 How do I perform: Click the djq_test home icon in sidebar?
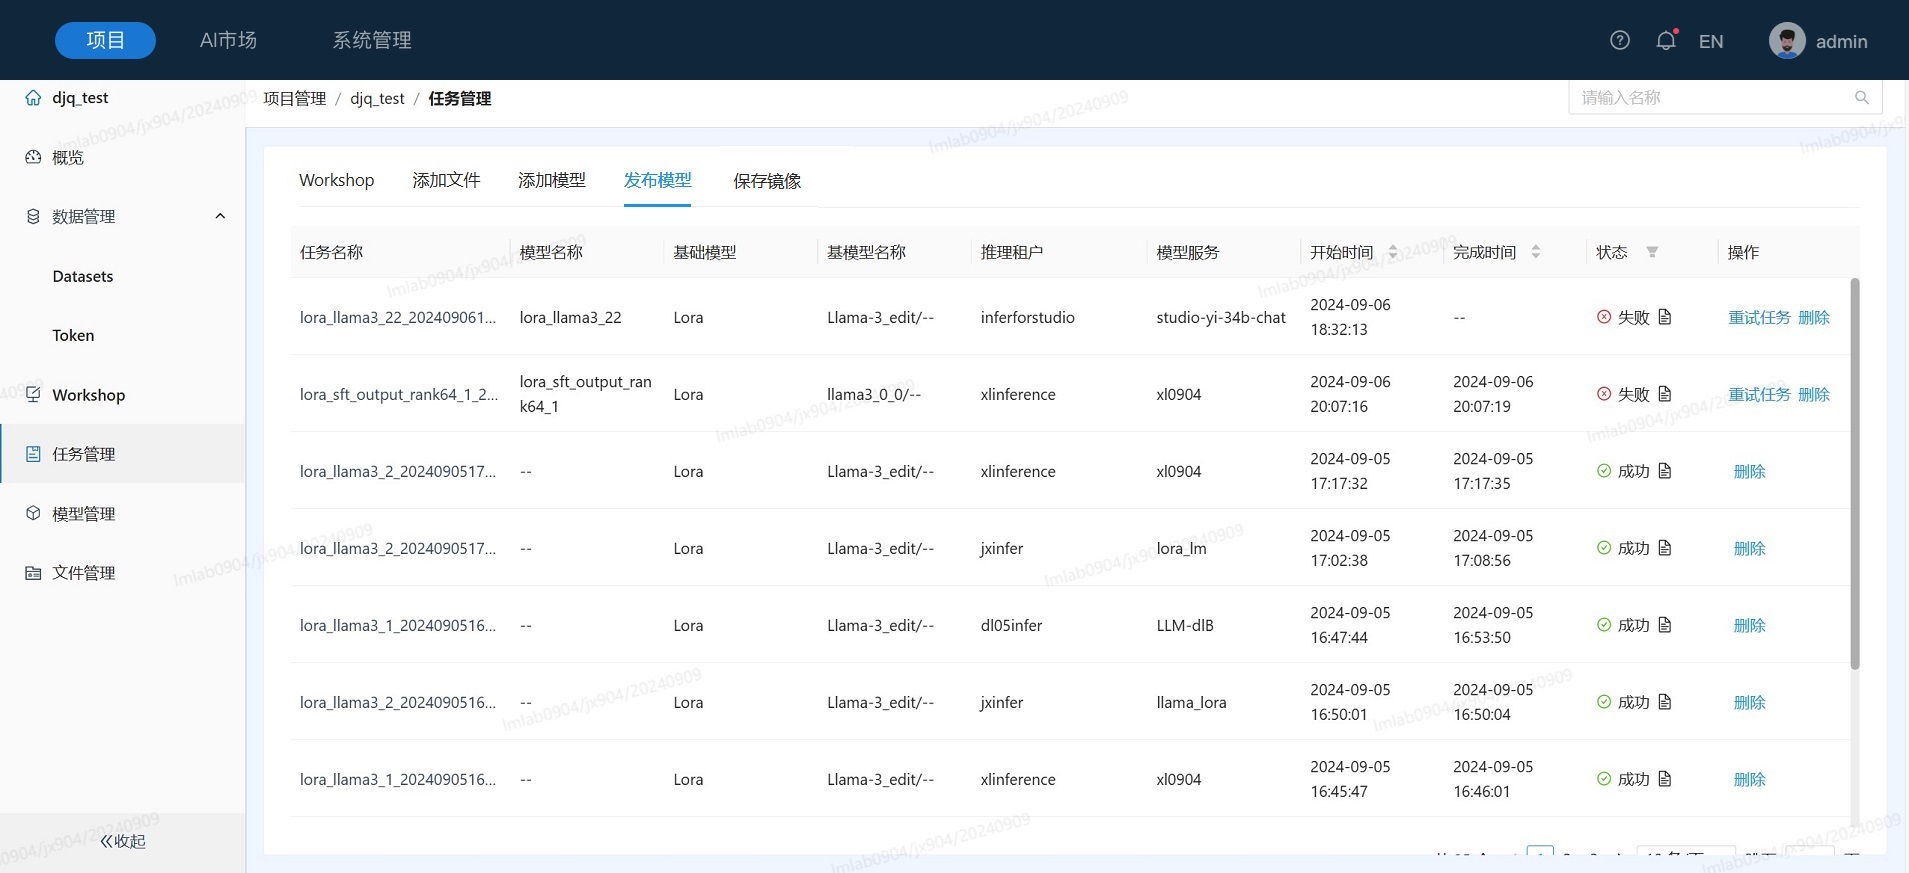click(33, 98)
